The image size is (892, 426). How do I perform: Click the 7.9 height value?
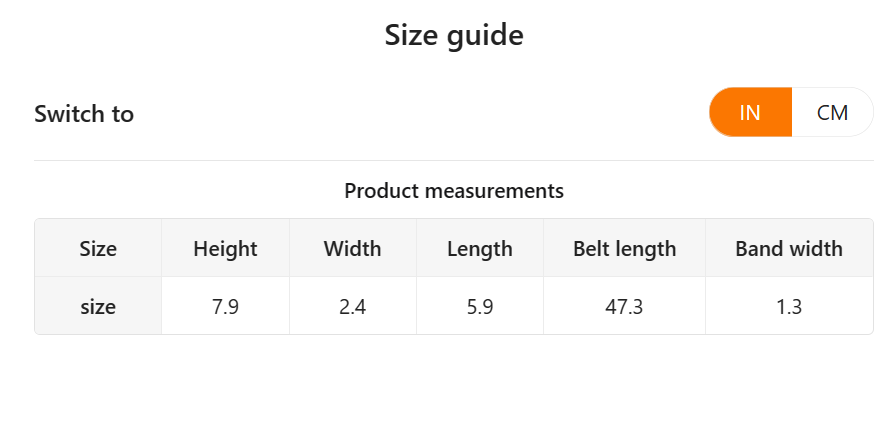[x=225, y=307]
